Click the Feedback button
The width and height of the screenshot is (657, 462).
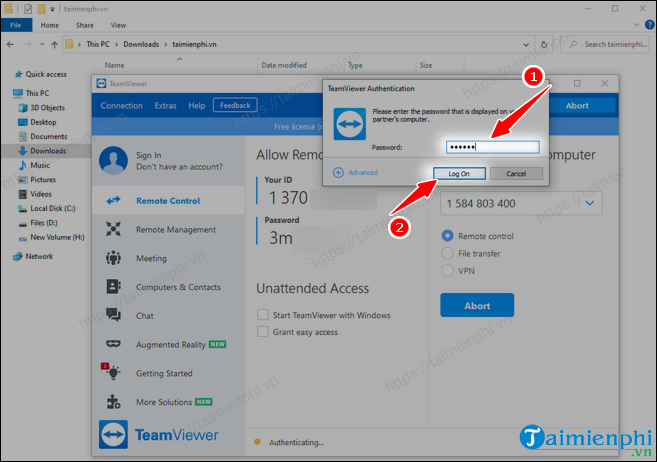235,105
